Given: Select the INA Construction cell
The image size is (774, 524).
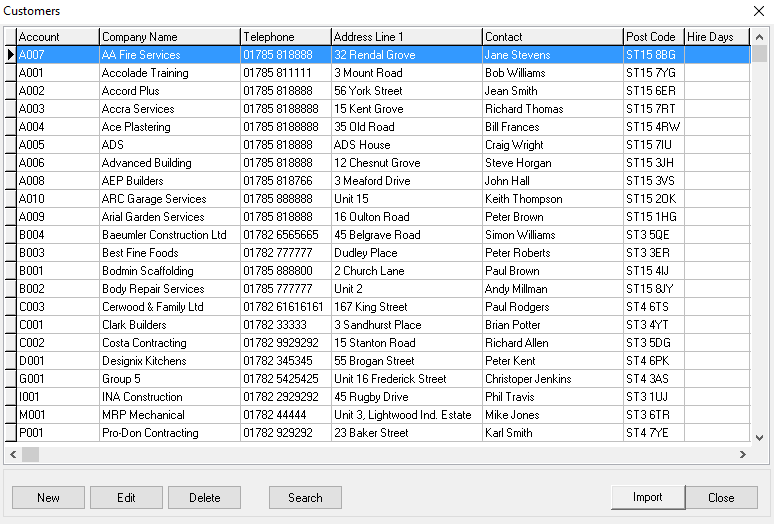Looking at the screenshot, I should (170, 397).
